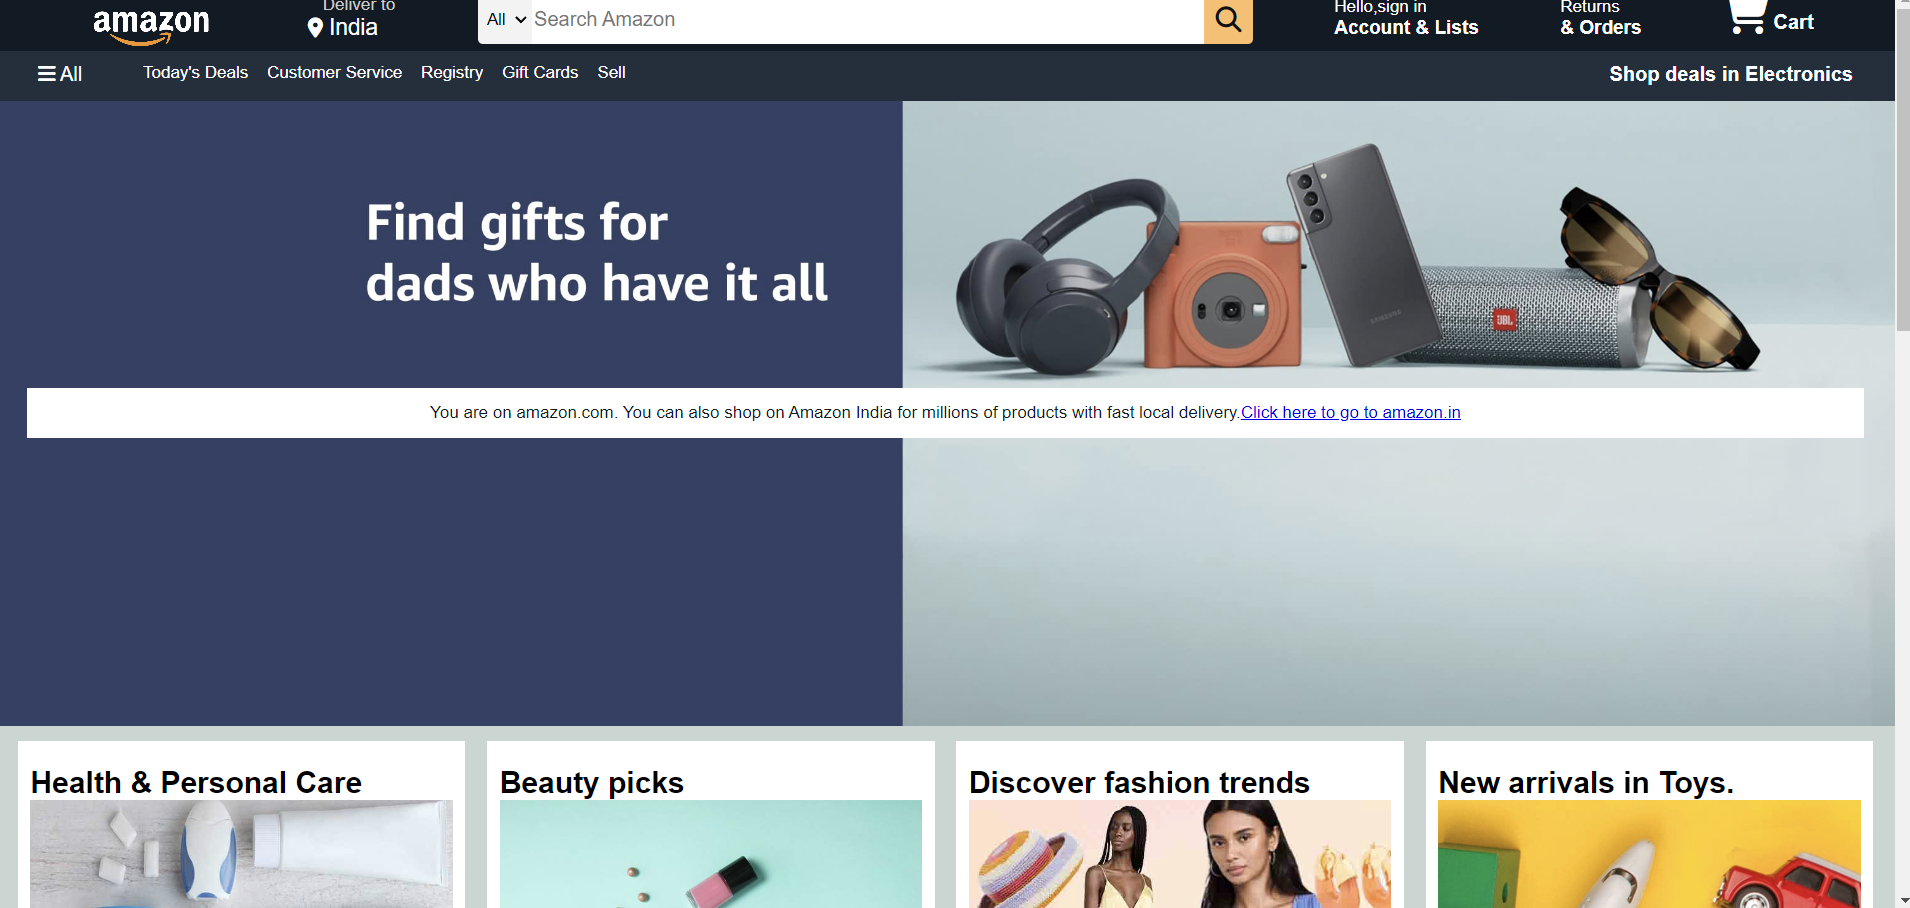Screen dimensions: 1910x908
Task: Click the Amazon logo
Action: (151, 24)
